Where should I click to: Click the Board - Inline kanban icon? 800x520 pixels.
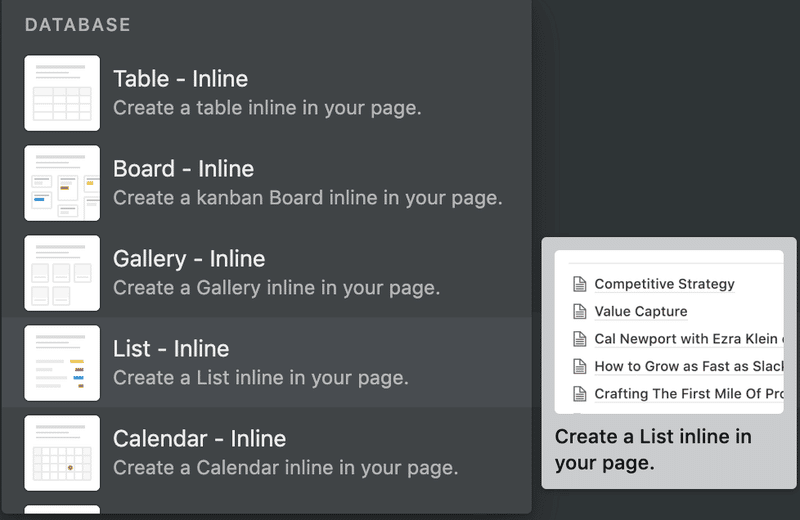pyautogui.click(x=62, y=183)
